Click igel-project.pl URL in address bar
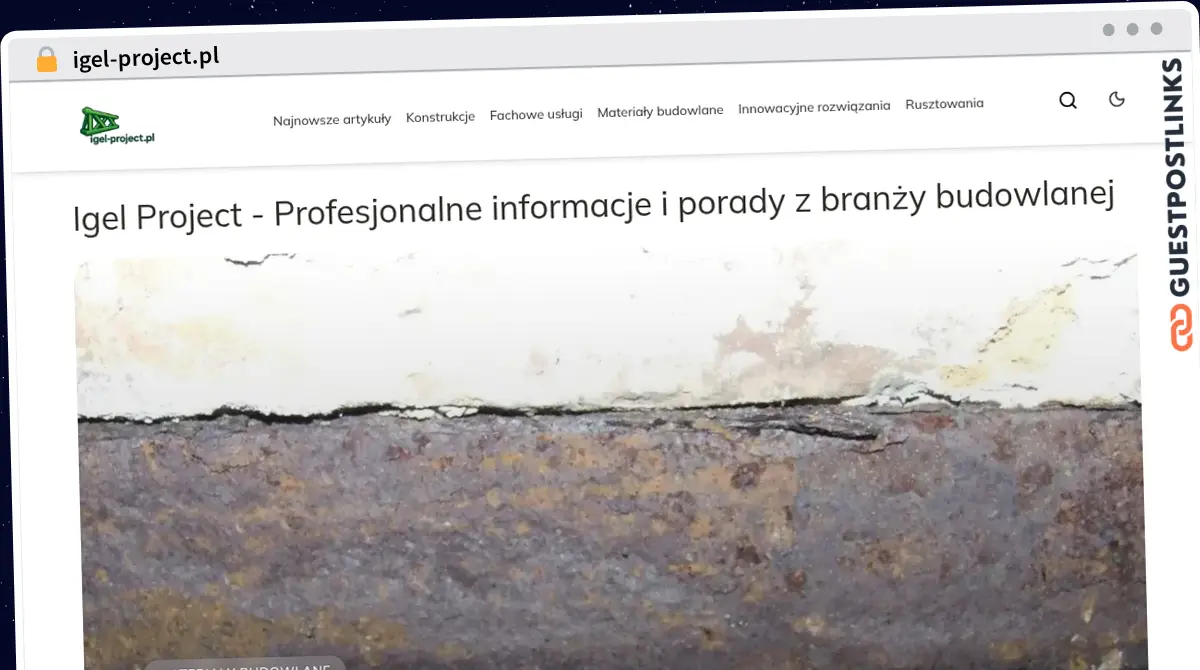The image size is (1200, 670). pos(146,58)
